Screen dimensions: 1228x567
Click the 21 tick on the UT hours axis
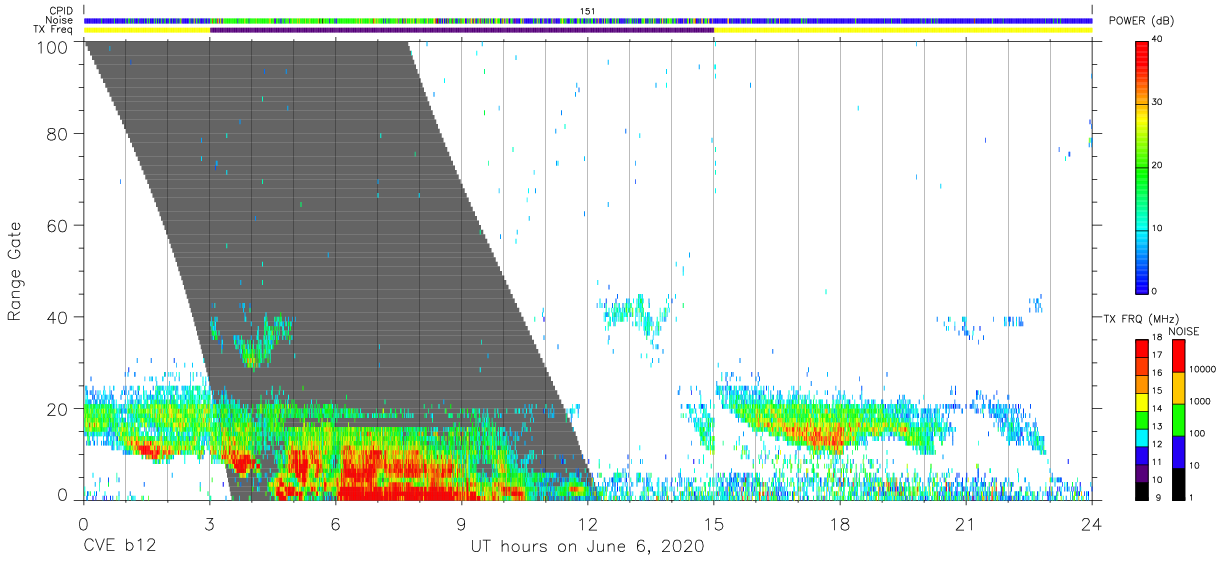(x=965, y=524)
